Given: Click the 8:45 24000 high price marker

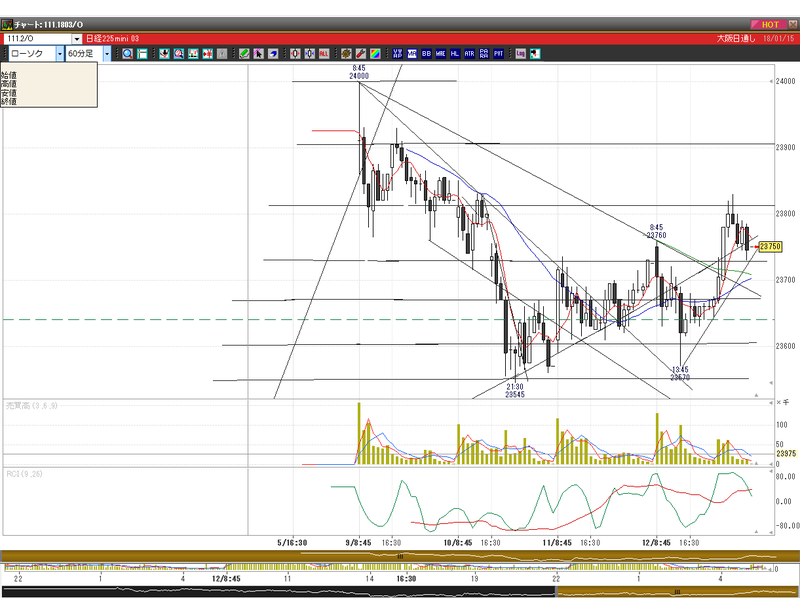Looking at the screenshot, I should tap(359, 72).
